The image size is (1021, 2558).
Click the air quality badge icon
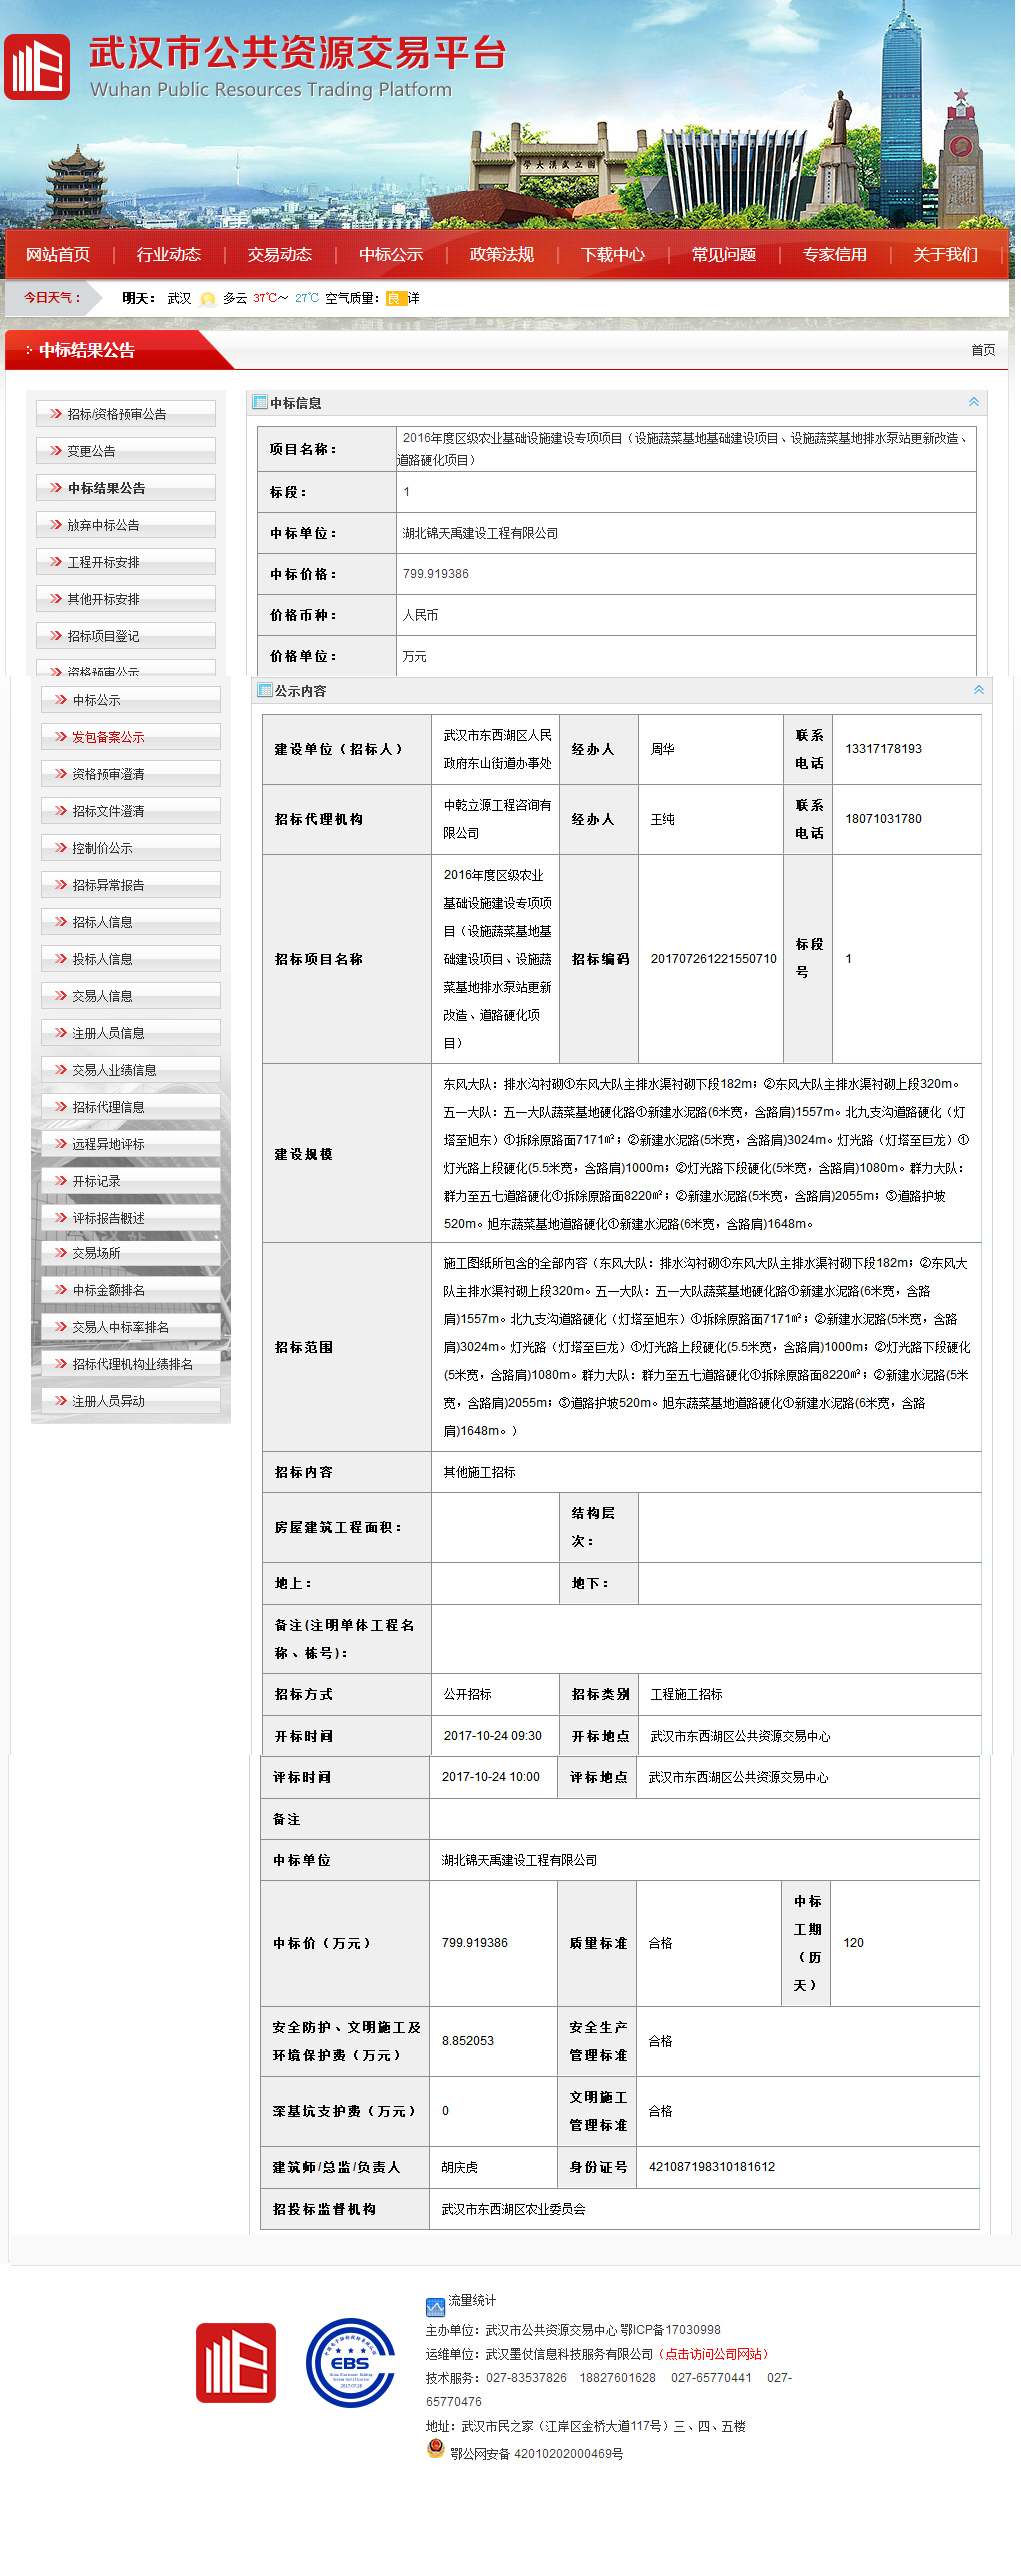[394, 299]
